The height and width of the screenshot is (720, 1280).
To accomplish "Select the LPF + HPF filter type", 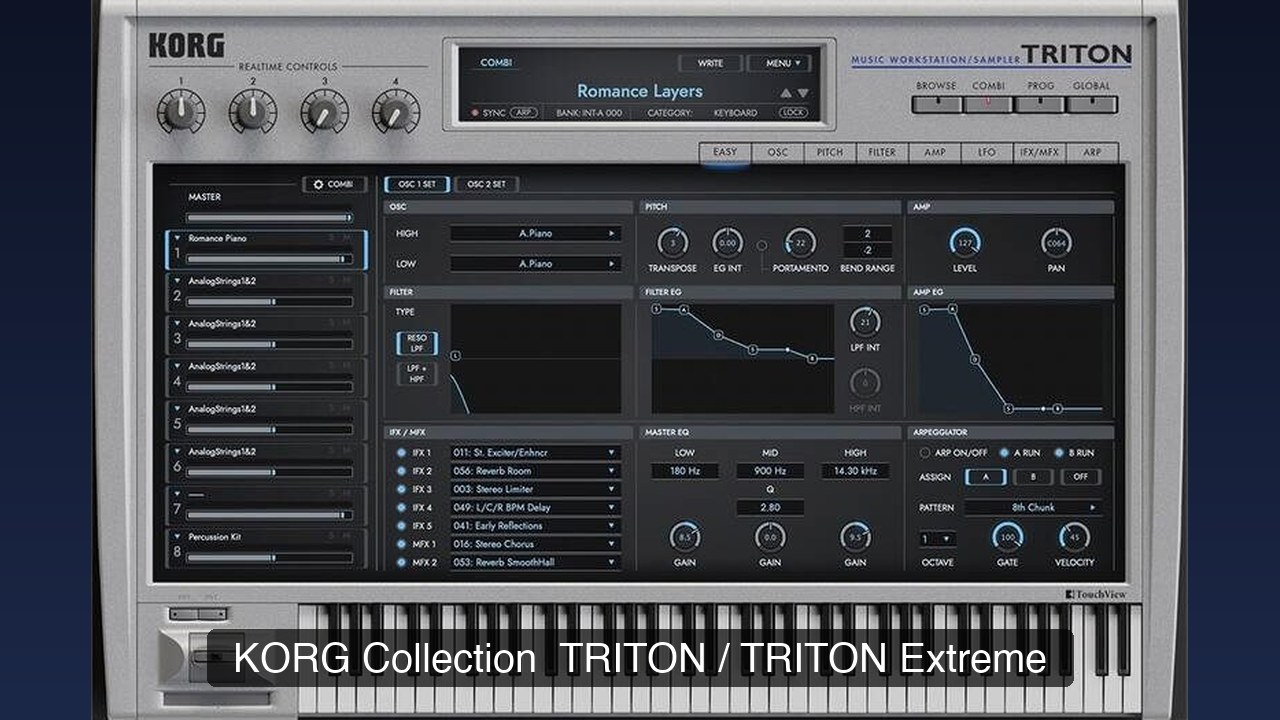I will coord(417,374).
